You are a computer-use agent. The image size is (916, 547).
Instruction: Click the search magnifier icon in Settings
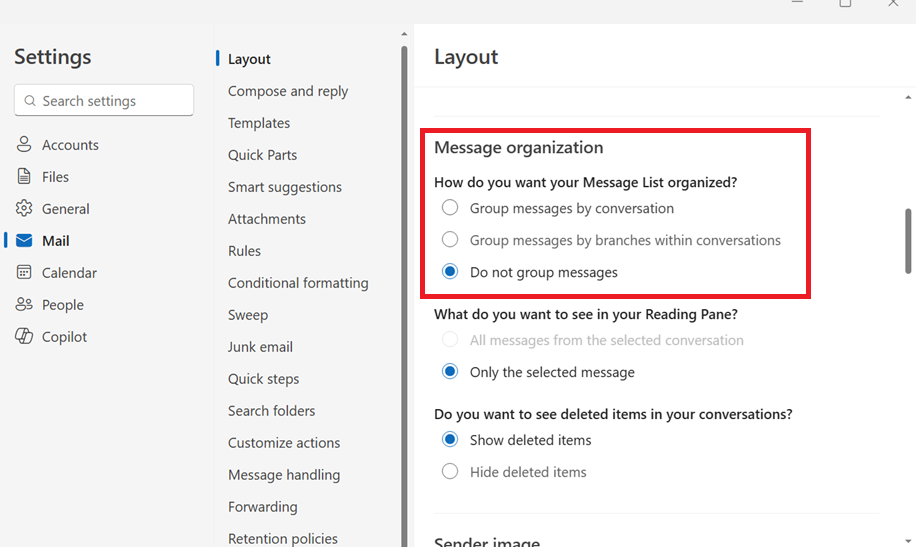[x=30, y=101]
